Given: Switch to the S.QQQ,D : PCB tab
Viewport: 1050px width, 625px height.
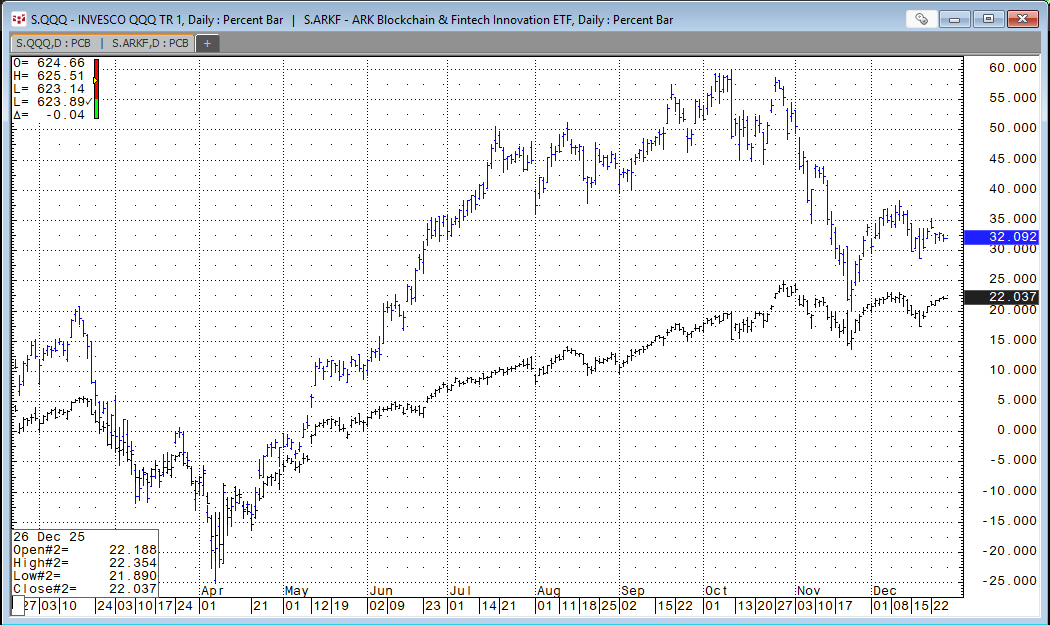Looking at the screenshot, I should click(x=52, y=43).
